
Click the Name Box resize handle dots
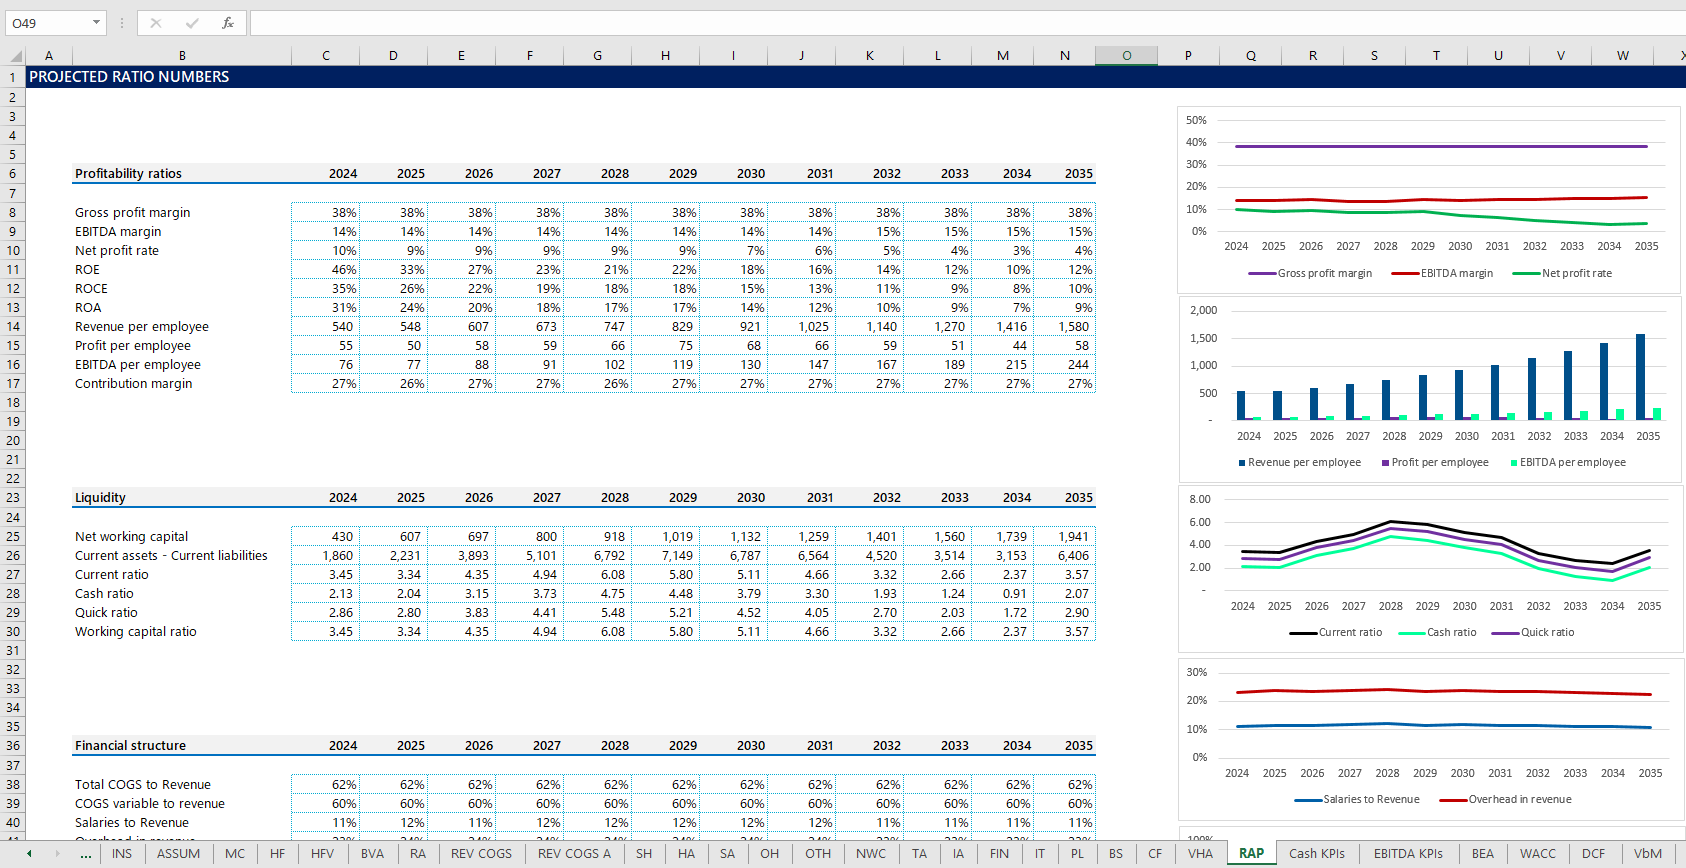(x=122, y=23)
